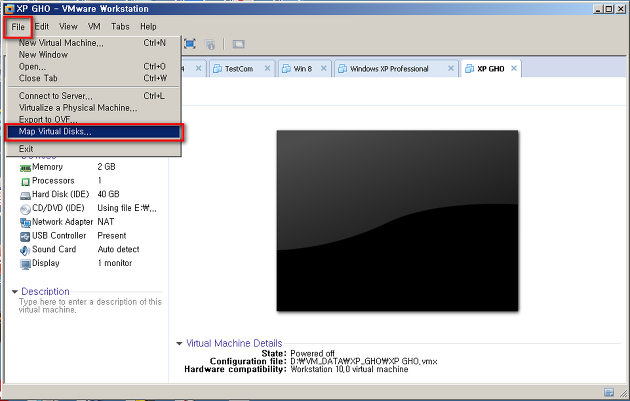Click the Sound Card row label
The width and height of the screenshot is (630, 401).
tap(54, 249)
